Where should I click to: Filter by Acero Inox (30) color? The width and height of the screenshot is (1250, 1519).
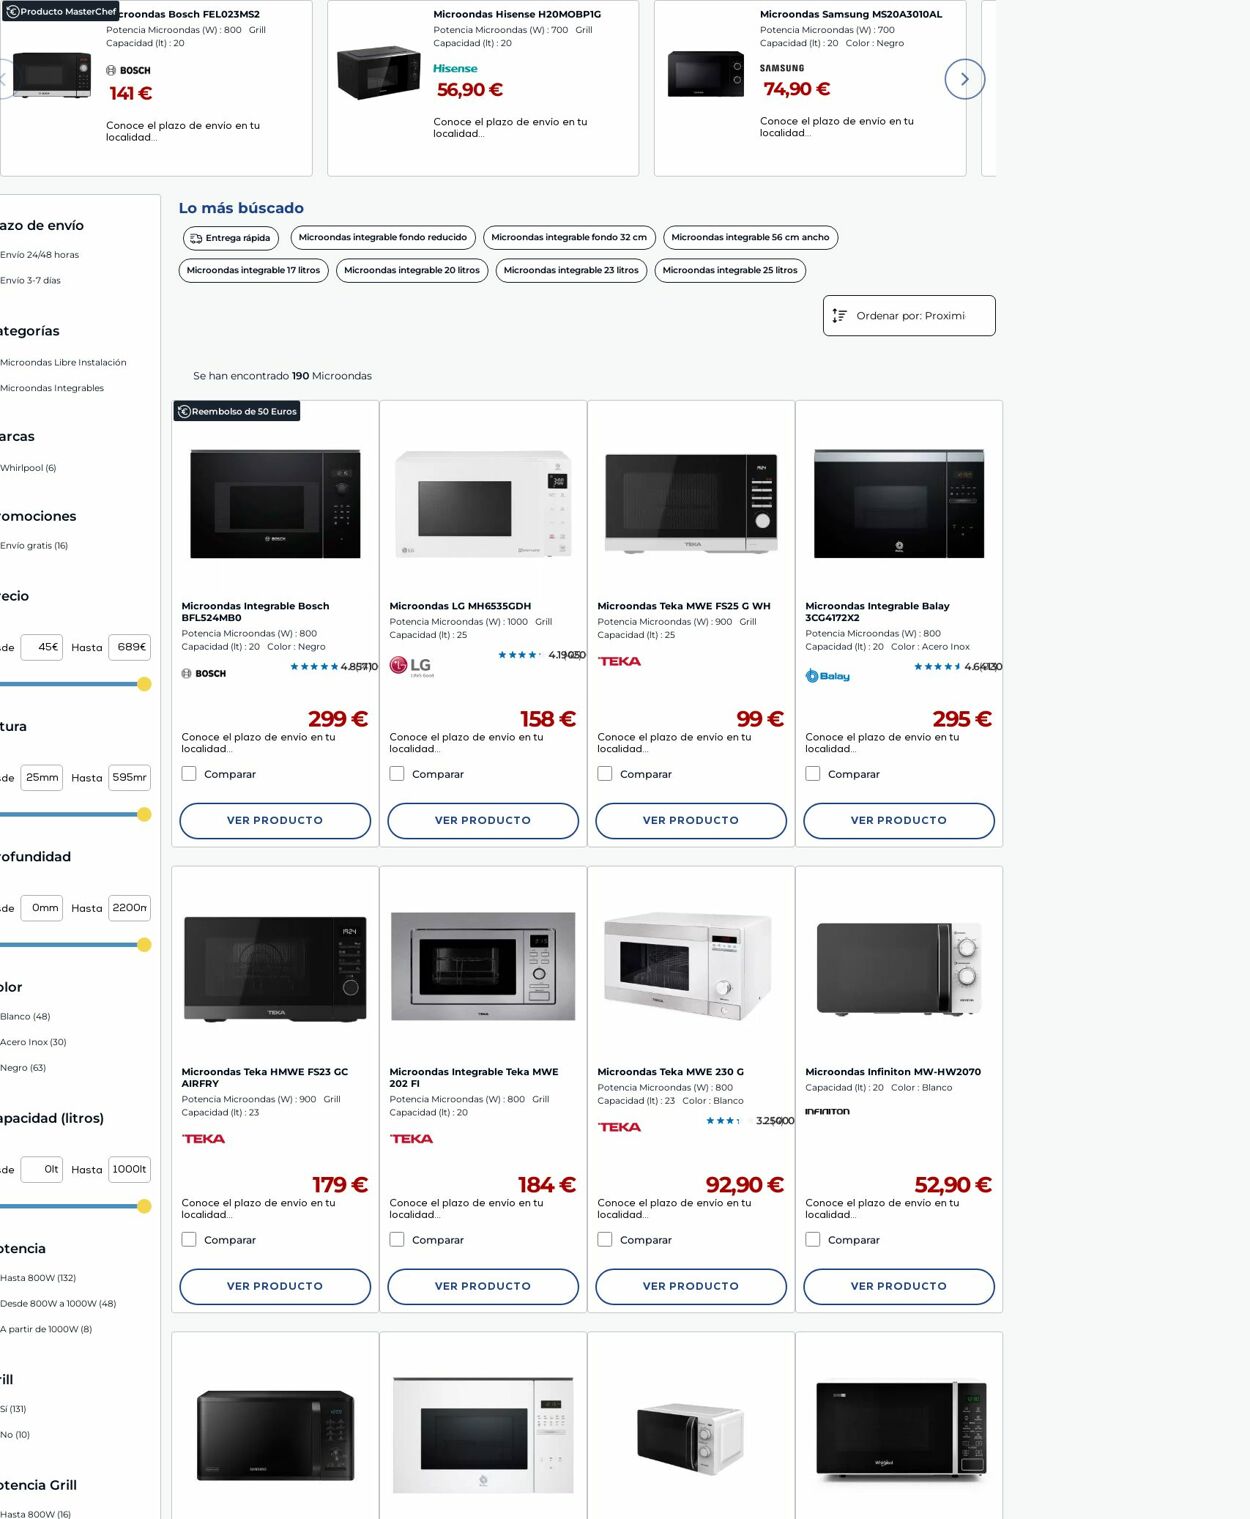33,1042
